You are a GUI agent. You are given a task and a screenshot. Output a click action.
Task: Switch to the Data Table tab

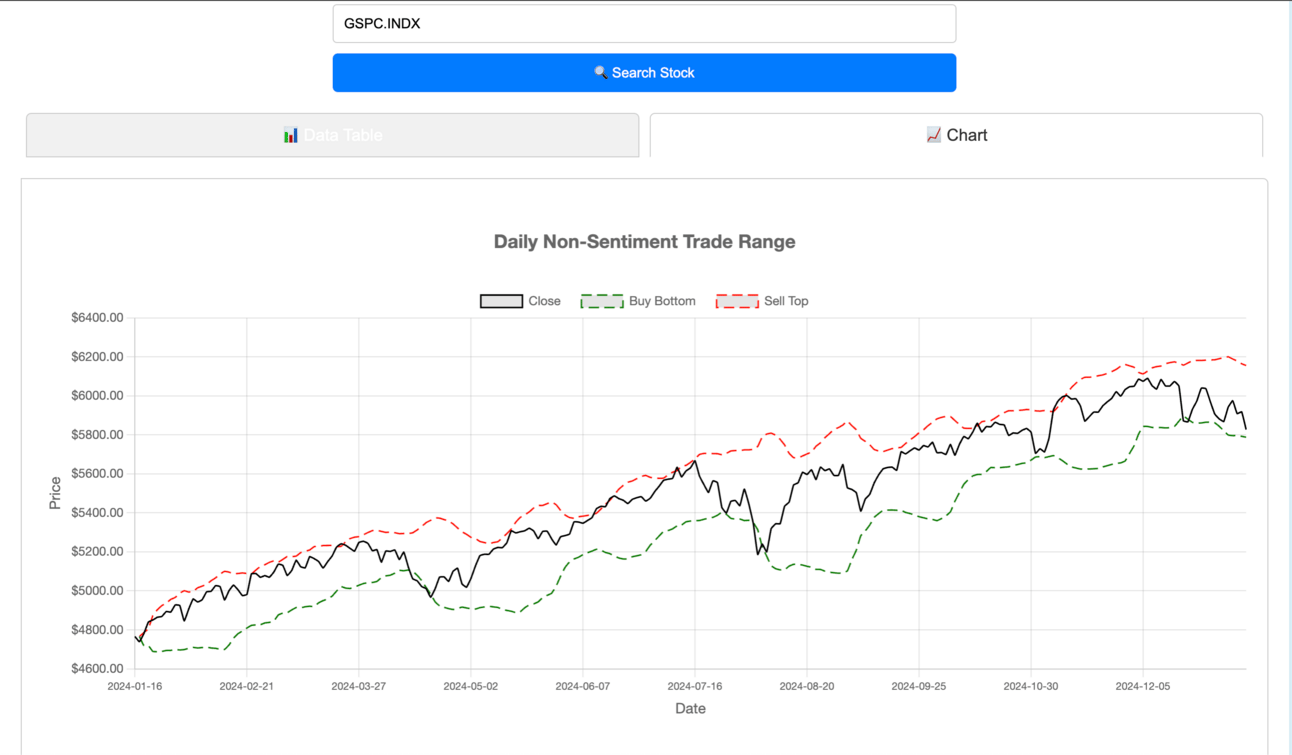click(x=333, y=135)
